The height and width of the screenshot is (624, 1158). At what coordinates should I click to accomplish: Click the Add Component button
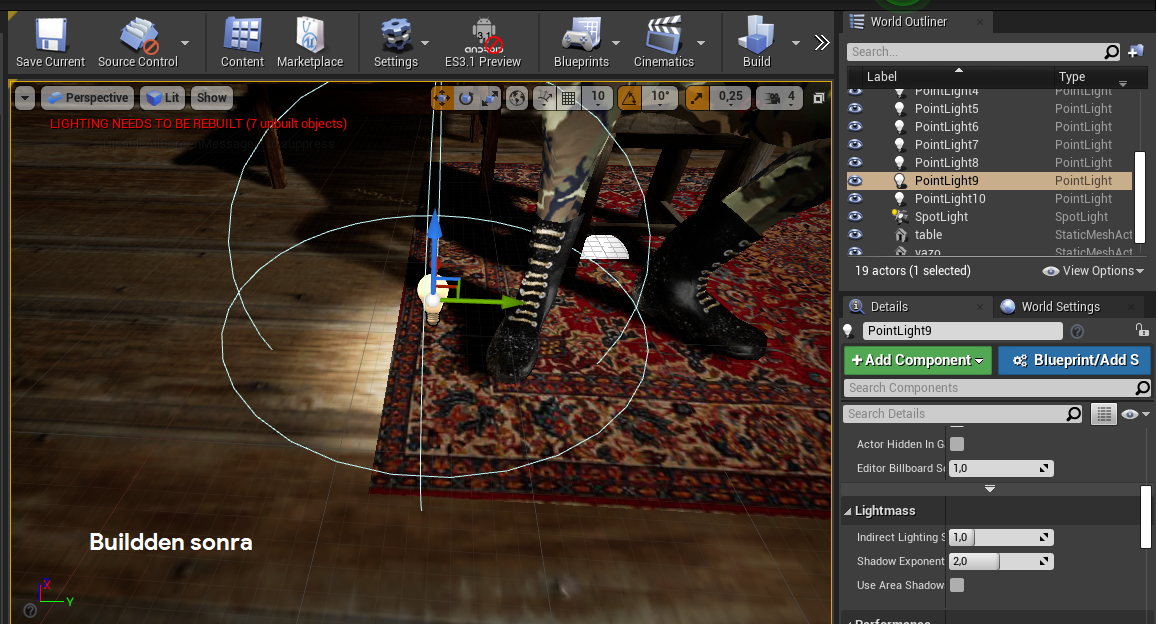(918, 360)
